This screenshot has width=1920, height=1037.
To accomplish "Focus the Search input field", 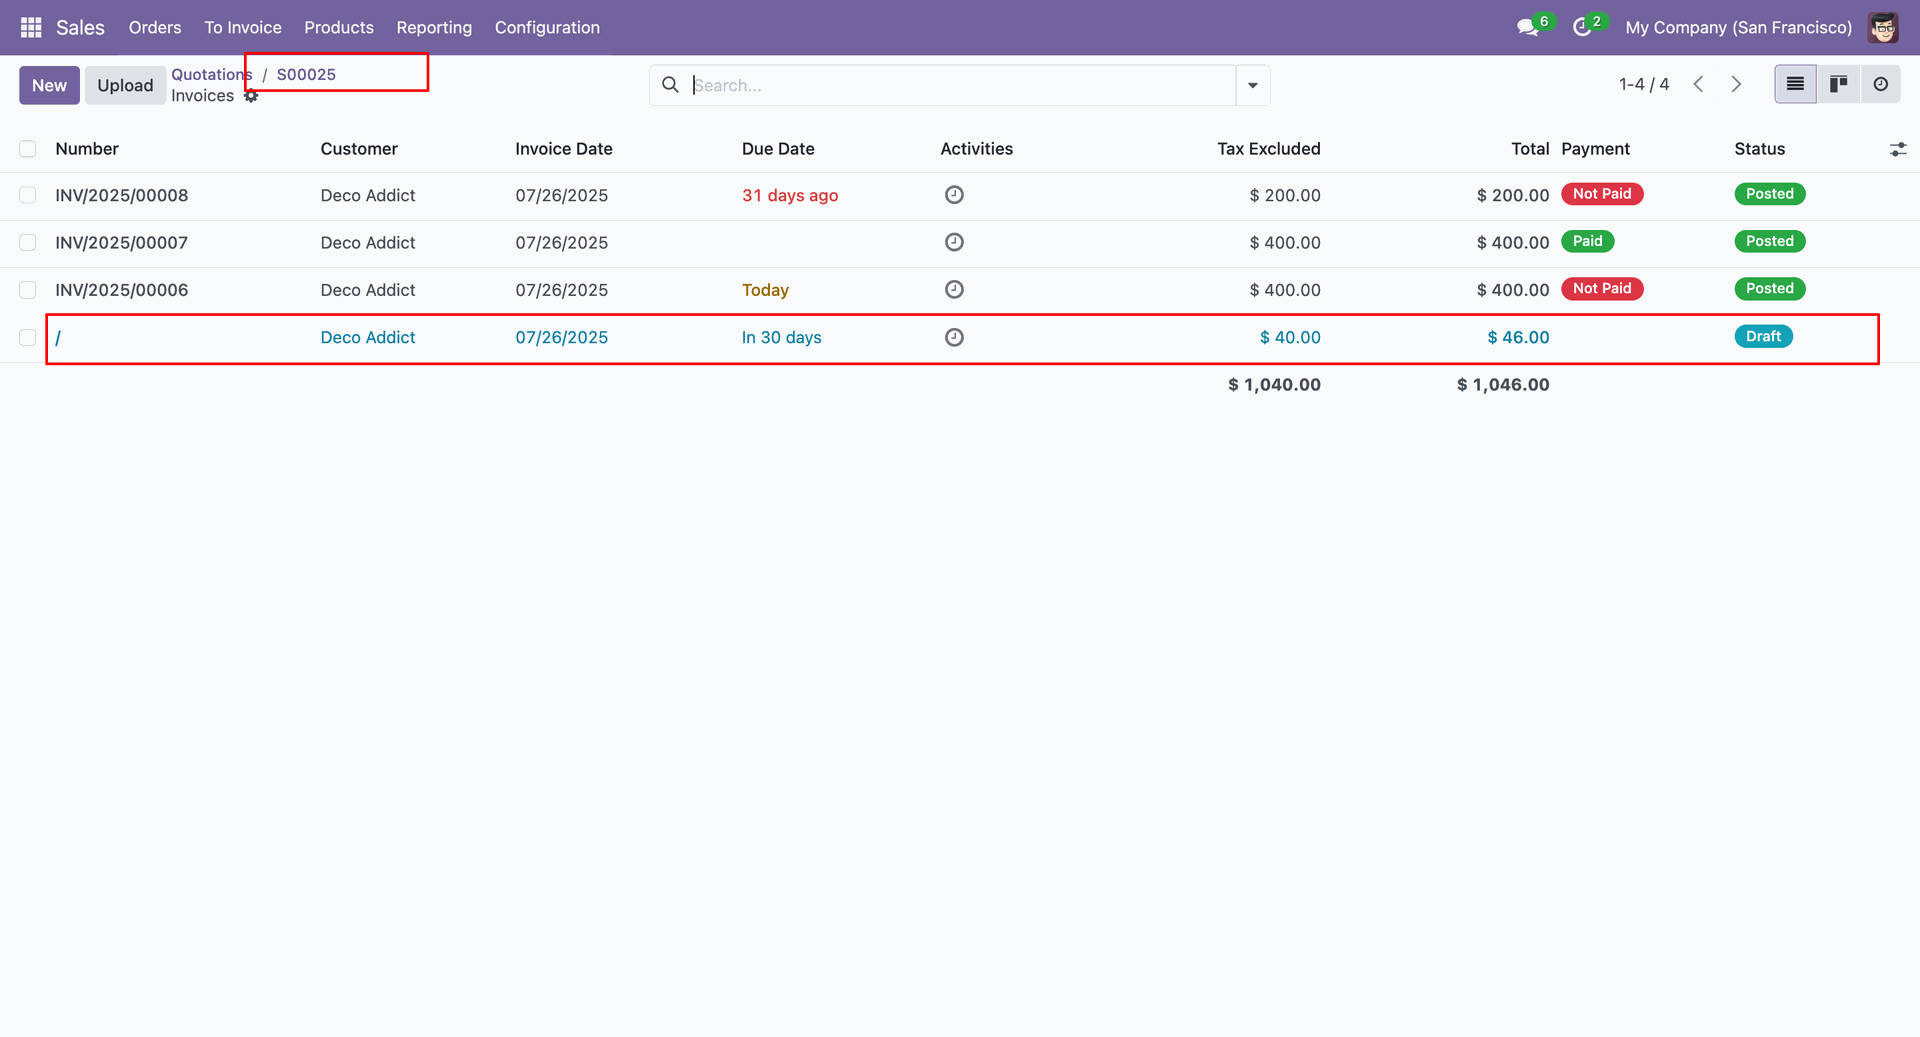I will (x=960, y=86).
